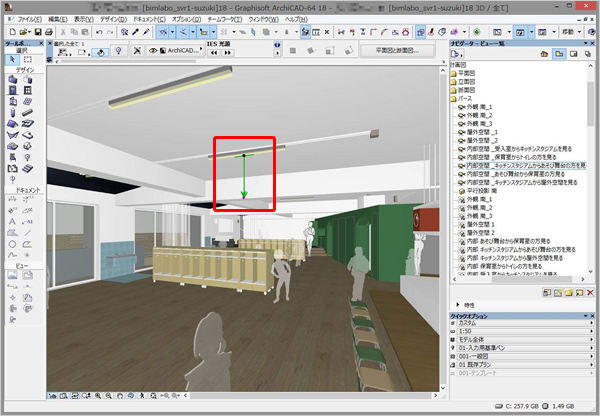This screenshot has height=416, width=600.
Task: Toggle the snap guides button
Action: tap(184, 32)
